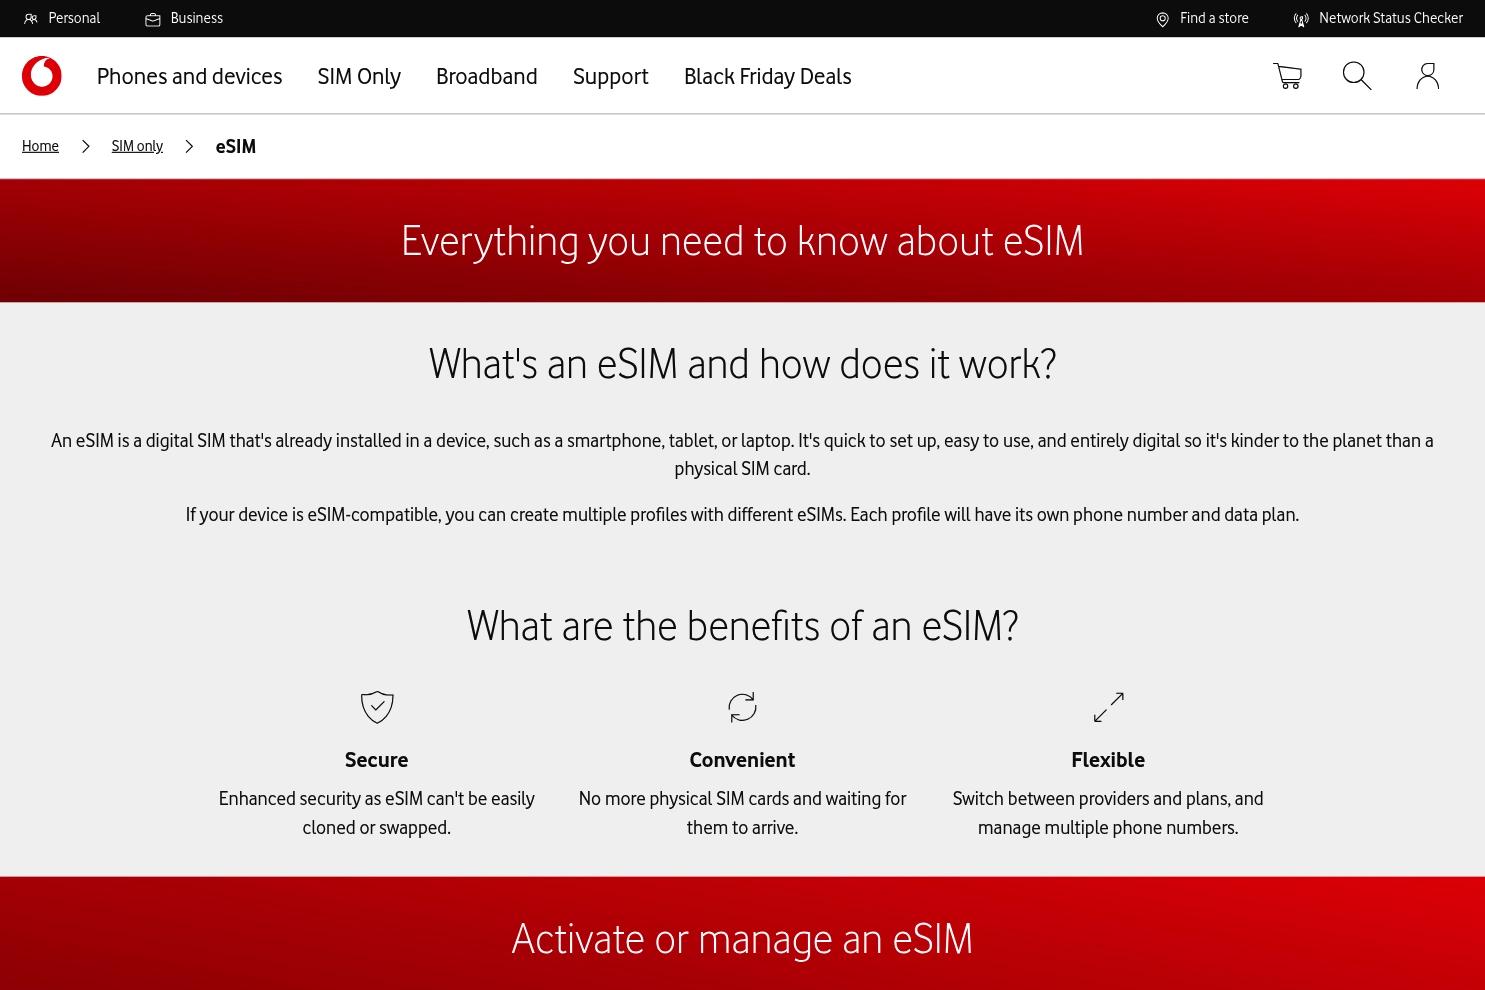Click paragraph starting 'An eSIM is a digital SIM'
The width and height of the screenshot is (1485, 990).
point(742,455)
